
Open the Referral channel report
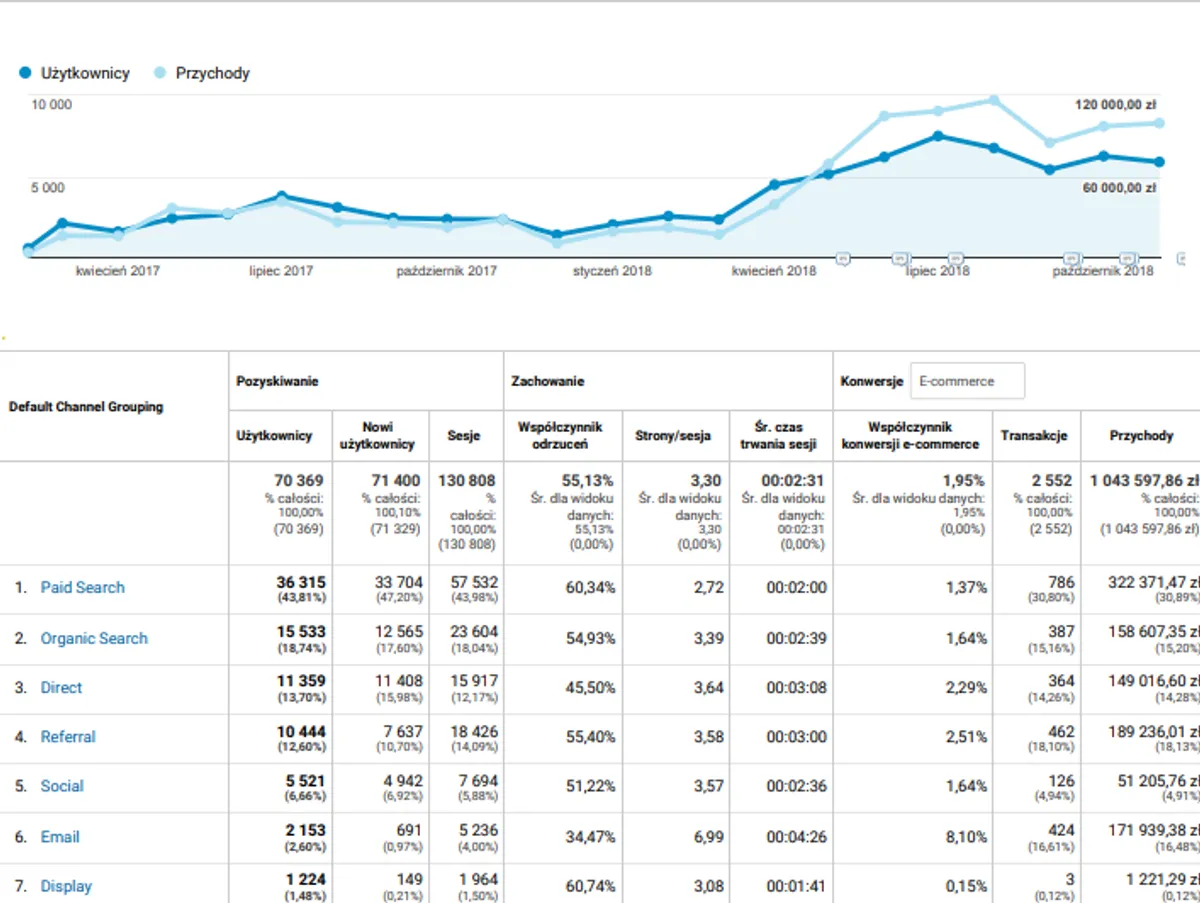click(68, 736)
